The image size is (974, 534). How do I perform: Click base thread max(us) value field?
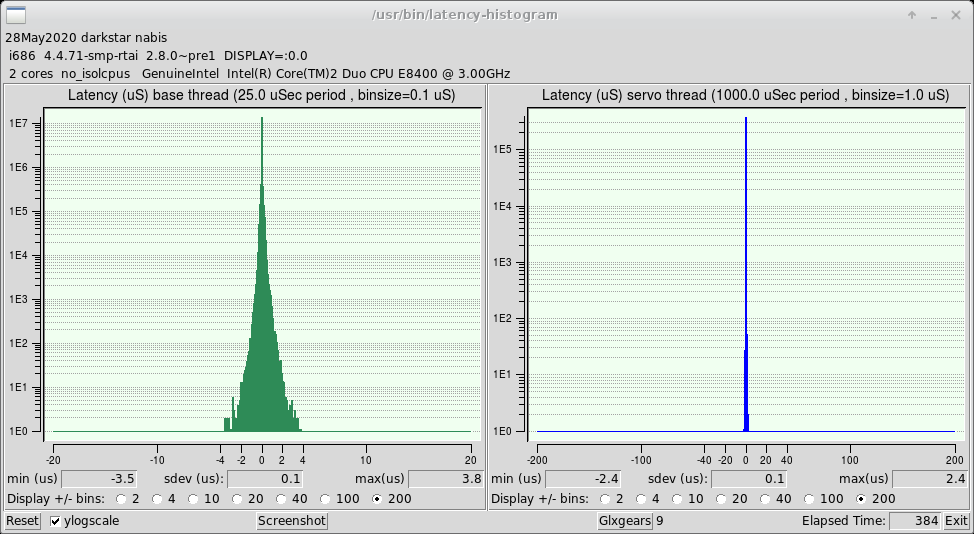pyautogui.click(x=445, y=479)
